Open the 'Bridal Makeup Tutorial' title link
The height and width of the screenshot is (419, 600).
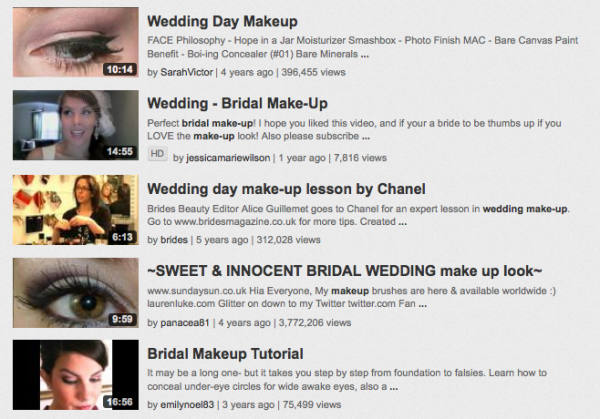(225, 354)
